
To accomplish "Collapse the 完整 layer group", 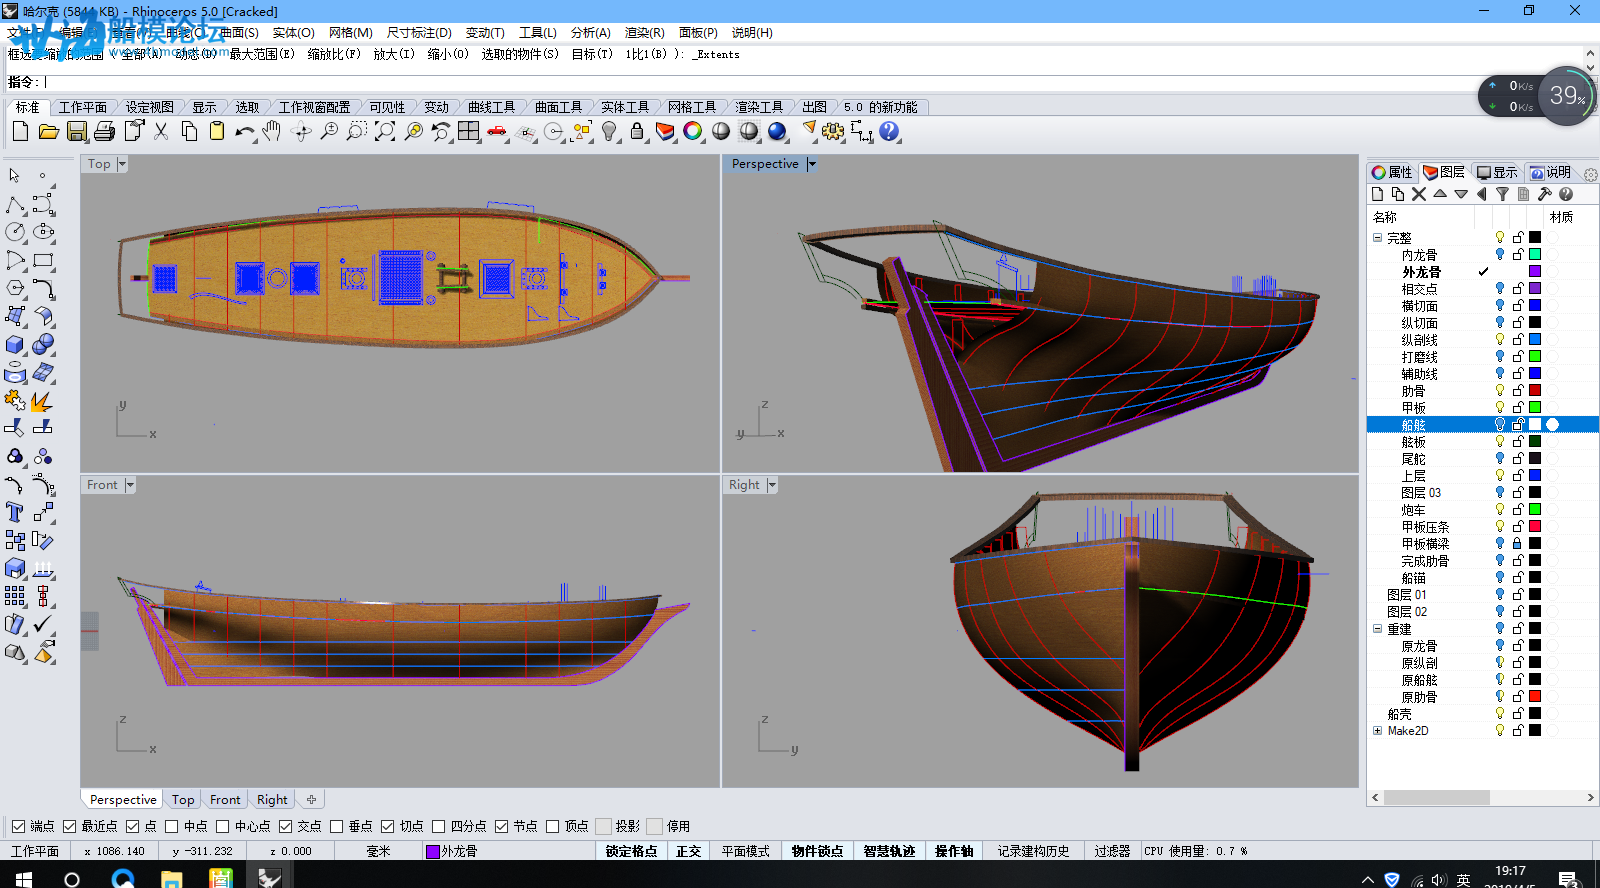I will pyautogui.click(x=1377, y=238).
